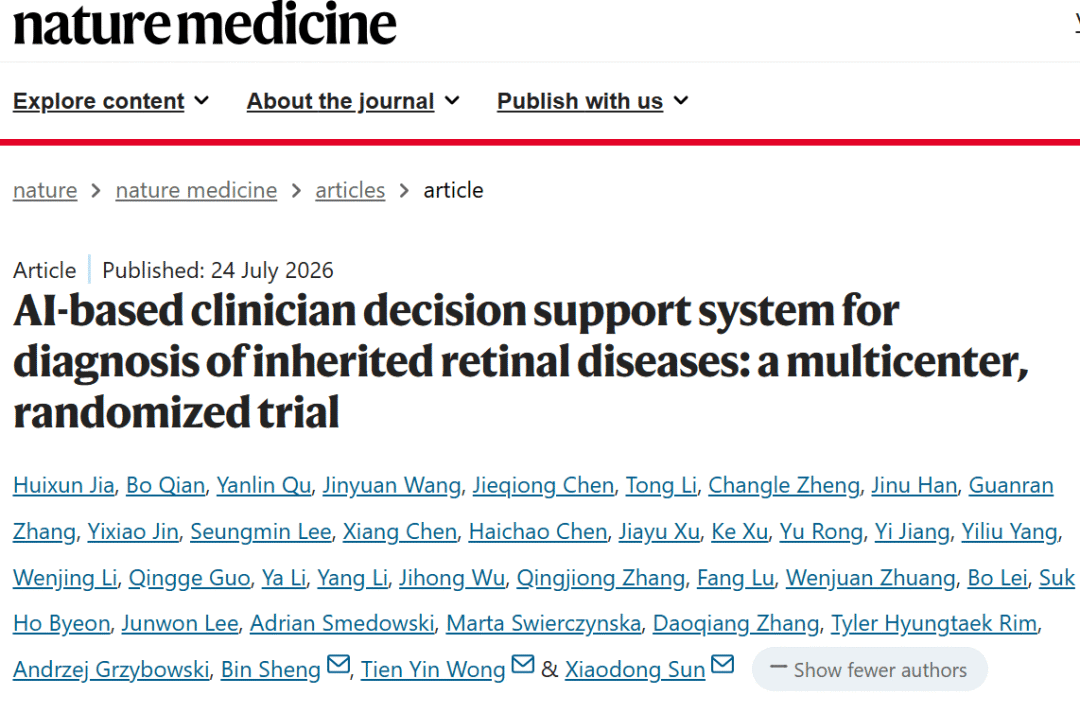This screenshot has width=1080, height=713.
Task: Open author link Andrzej Grzybowski
Action: pyautogui.click(x=111, y=670)
